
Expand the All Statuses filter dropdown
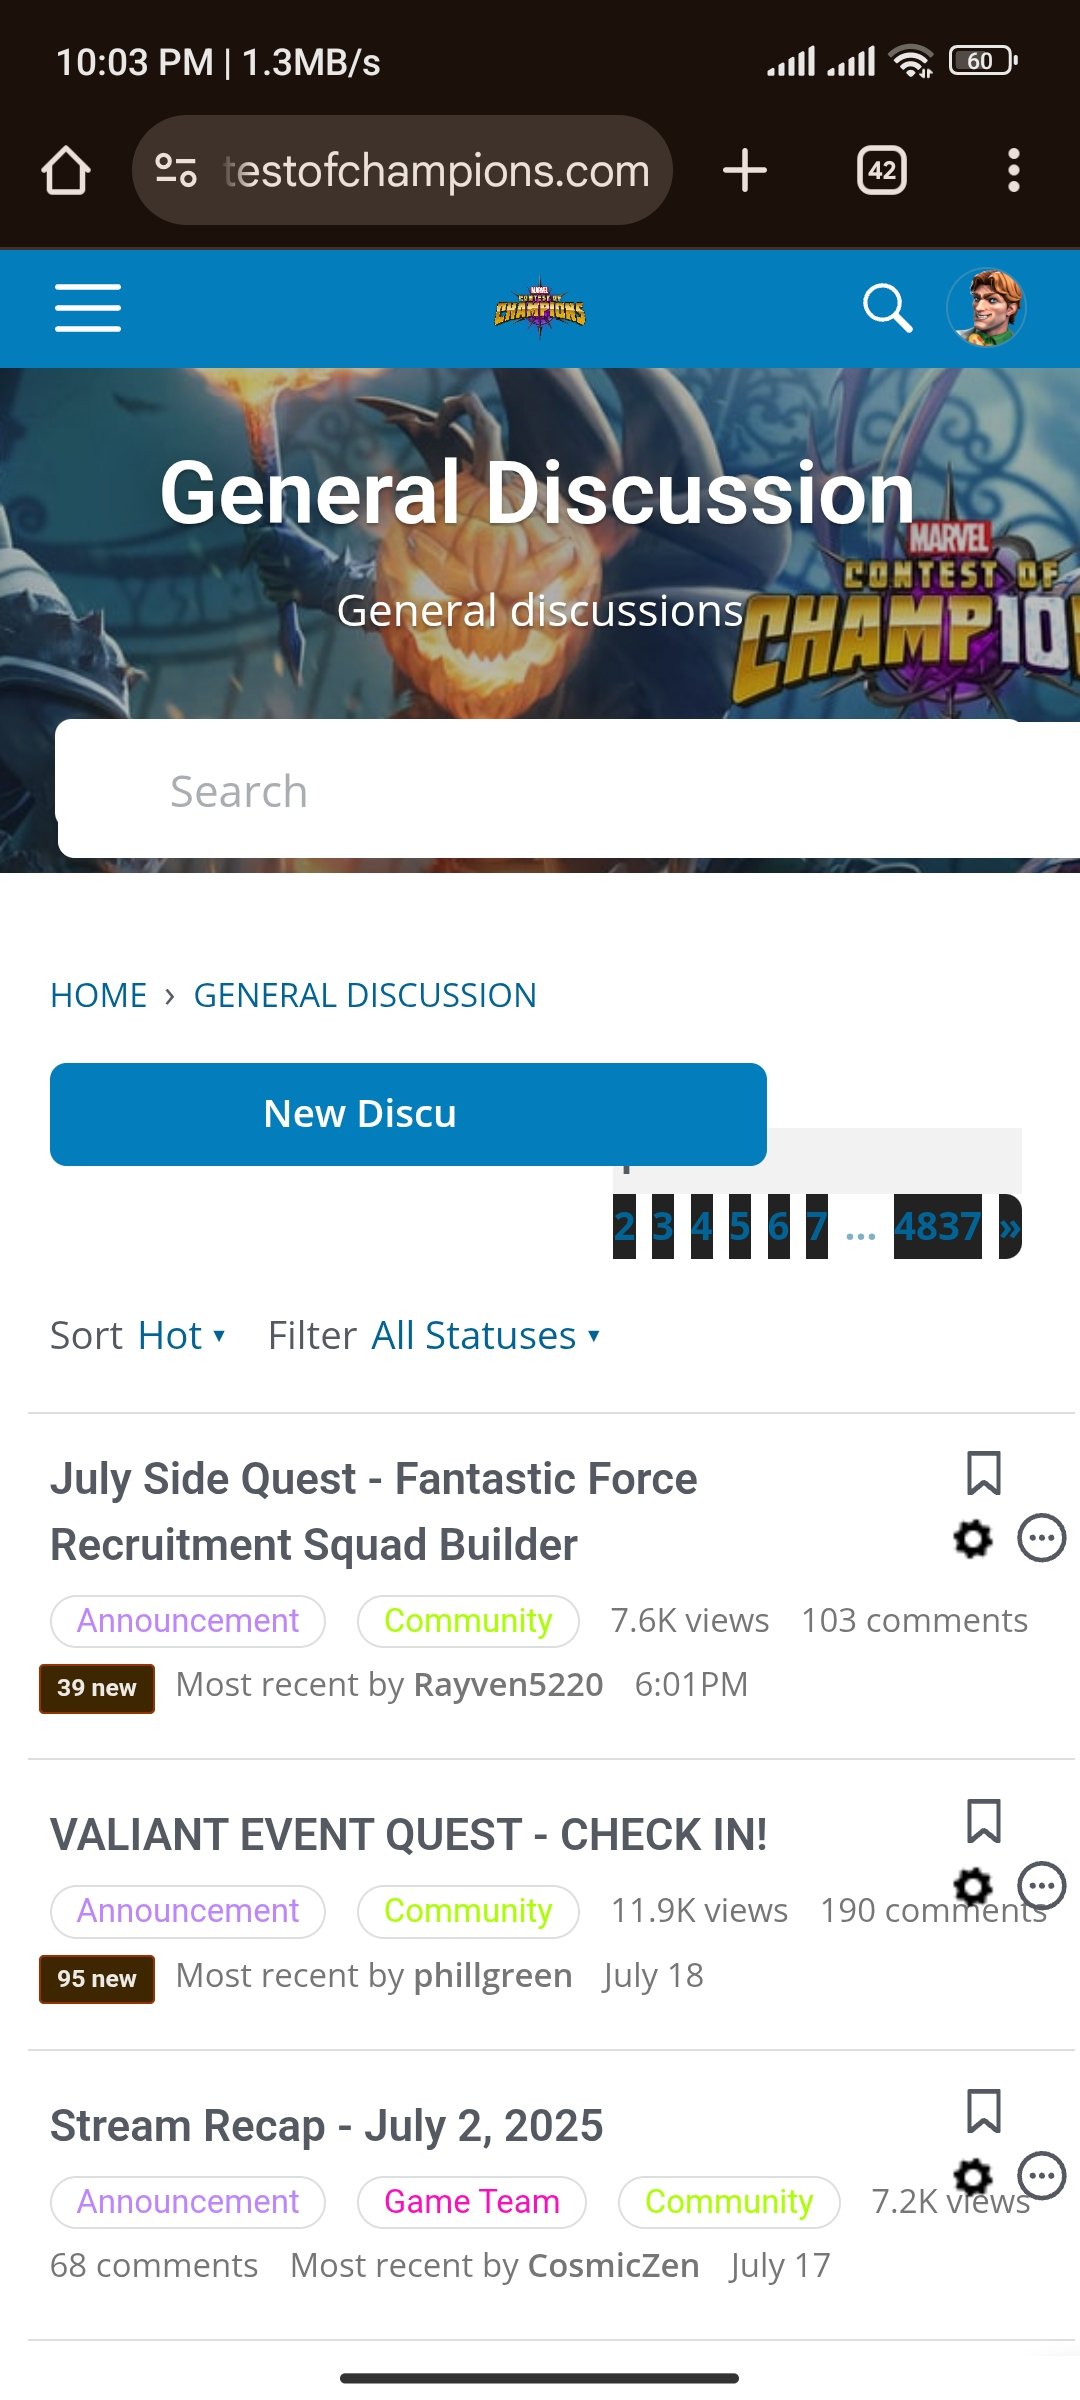(x=486, y=1336)
